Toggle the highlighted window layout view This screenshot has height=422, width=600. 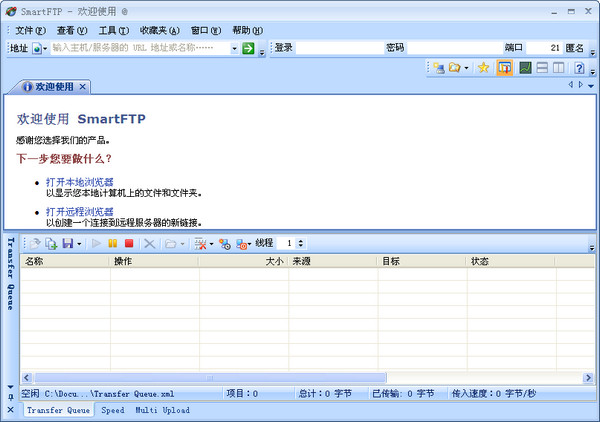[x=505, y=68]
